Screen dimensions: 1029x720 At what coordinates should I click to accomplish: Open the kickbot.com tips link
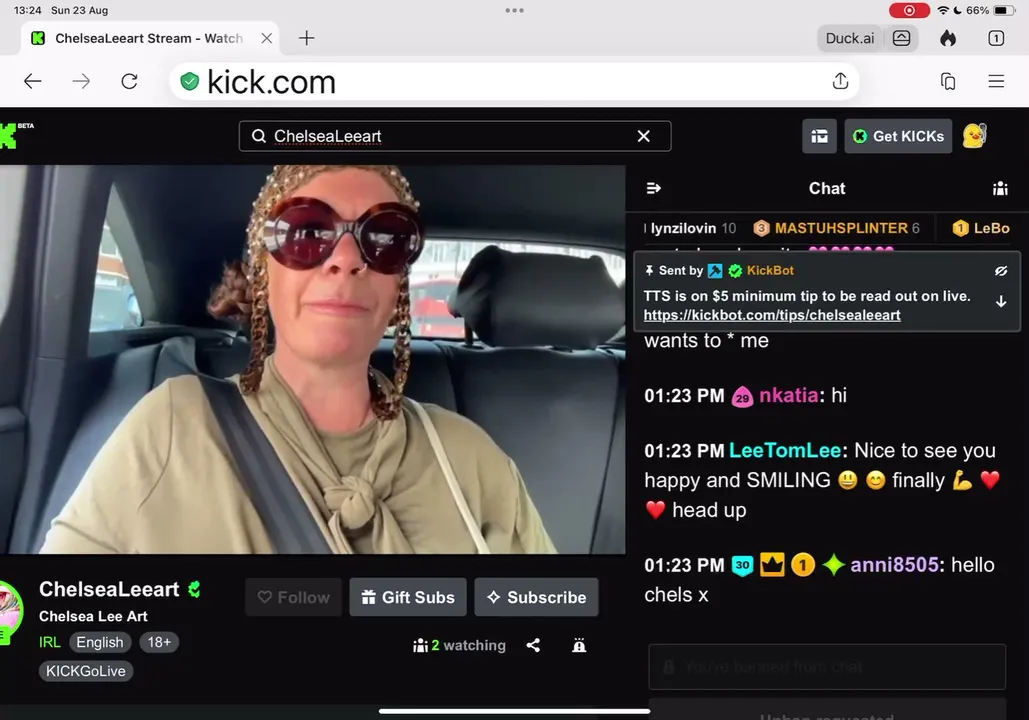click(772, 315)
